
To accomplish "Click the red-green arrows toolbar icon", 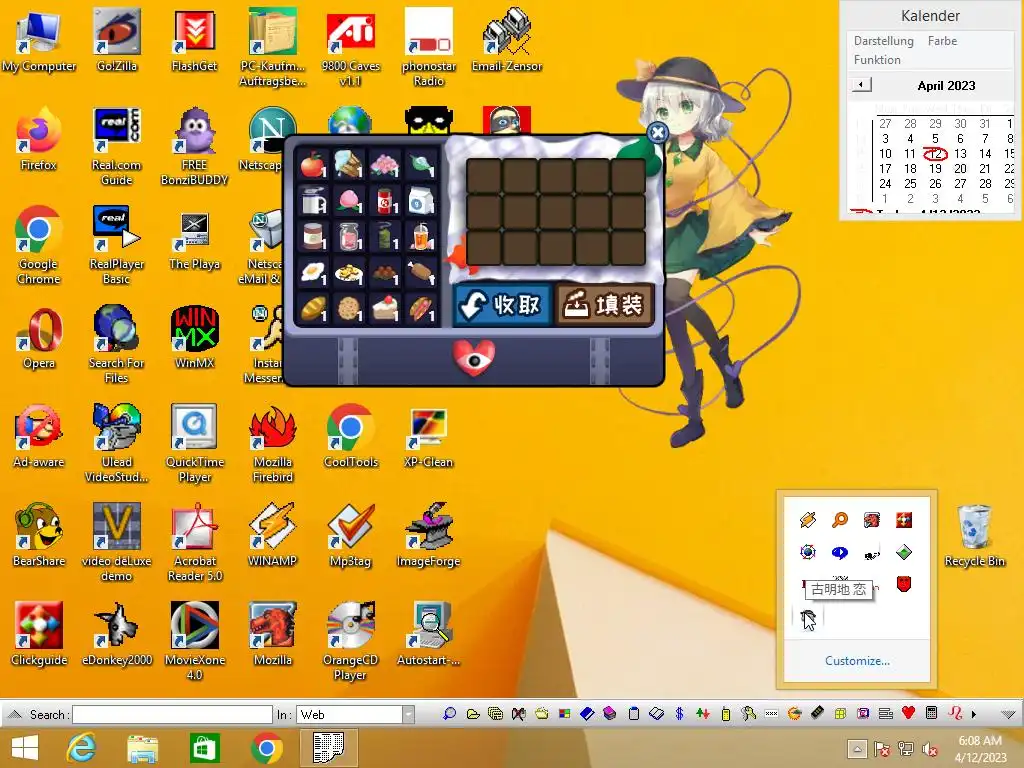I will point(703,713).
